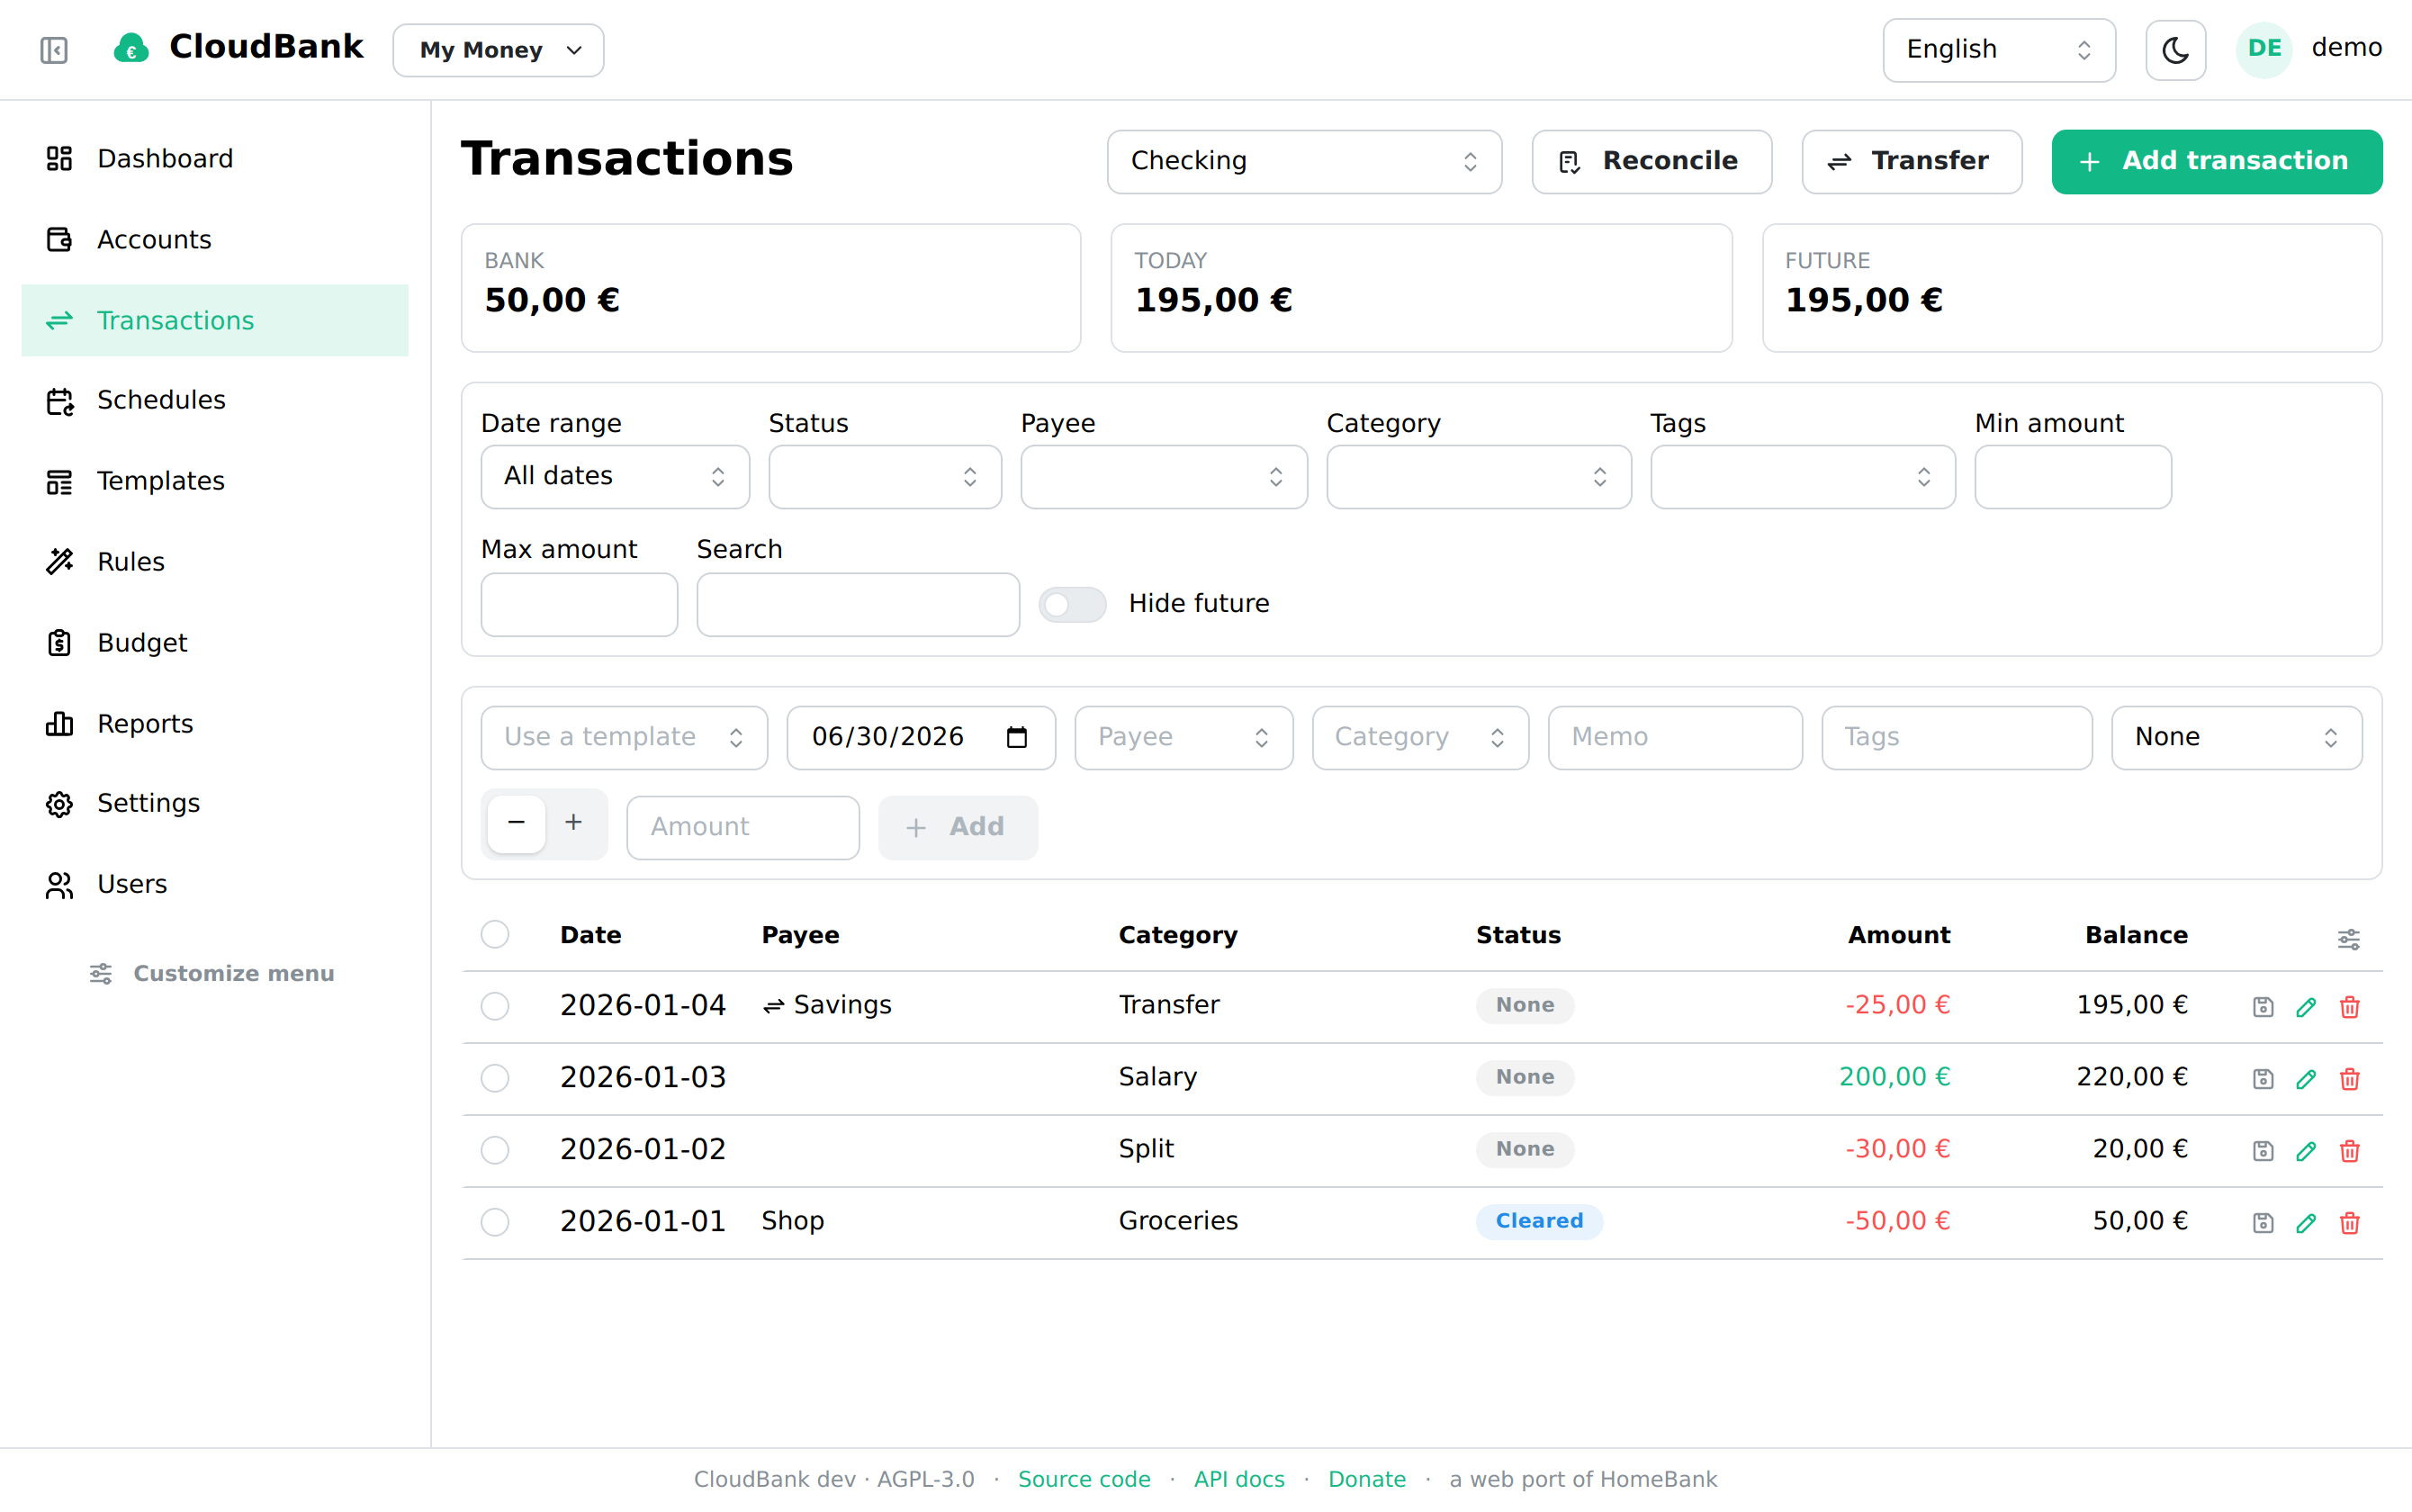Select all transactions header checkbox
This screenshot has width=2412, height=1512.
(x=495, y=935)
